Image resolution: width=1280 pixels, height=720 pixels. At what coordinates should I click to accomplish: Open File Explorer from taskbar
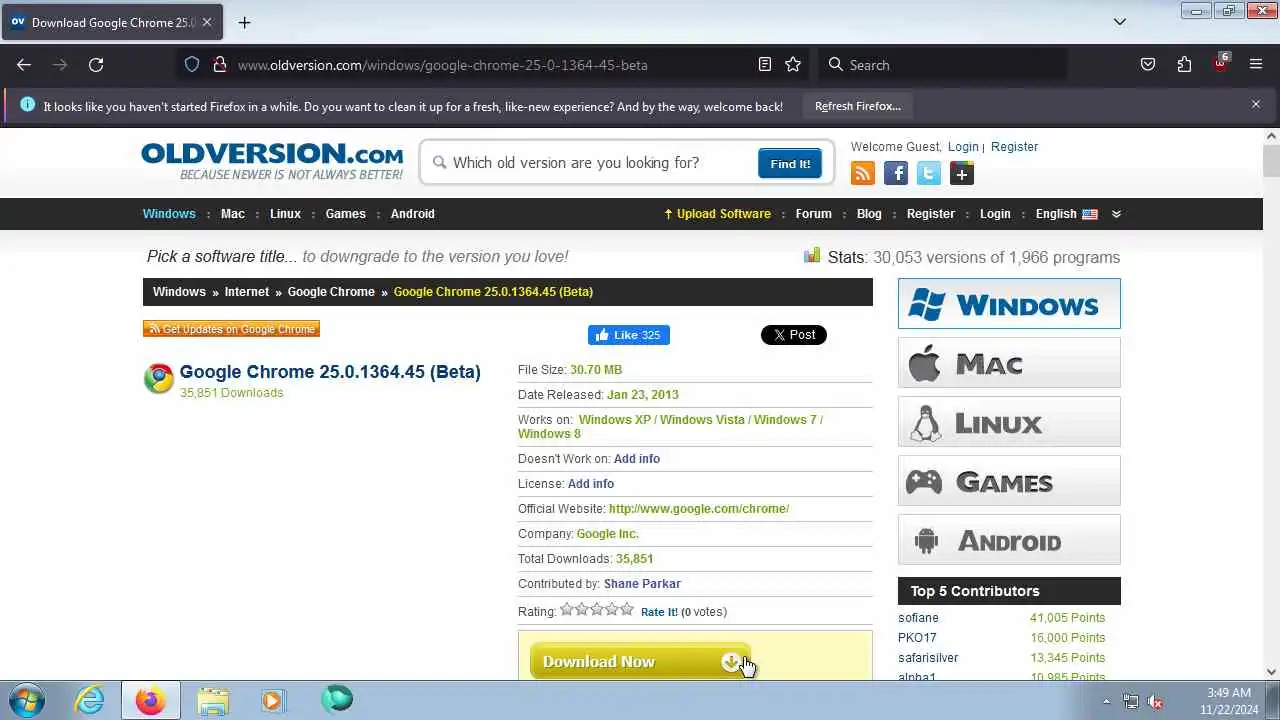(x=213, y=700)
